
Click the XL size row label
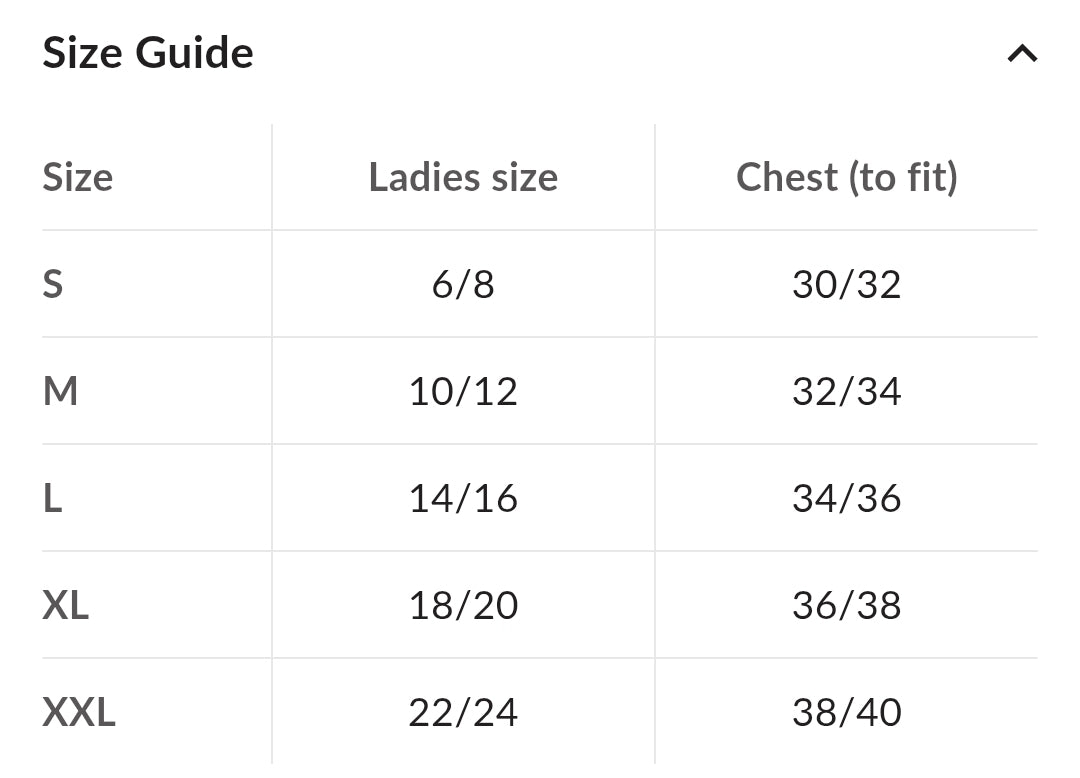66,604
